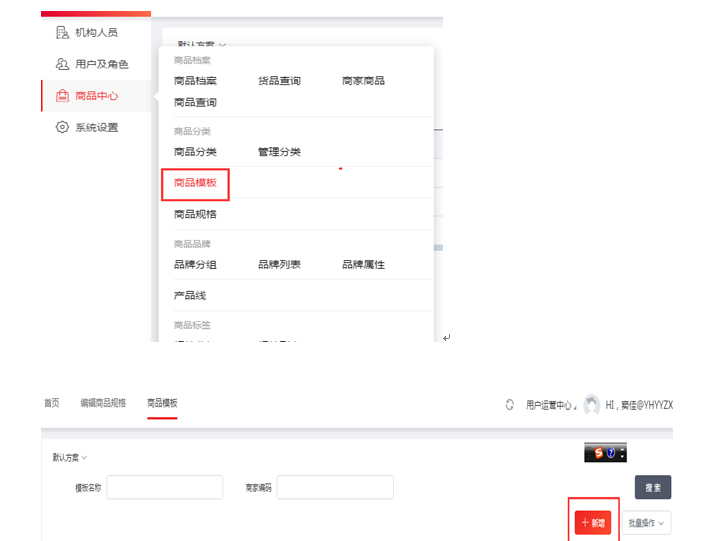
Task: Open 品牌分组 menu entry
Action: pyautogui.click(x=195, y=264)
